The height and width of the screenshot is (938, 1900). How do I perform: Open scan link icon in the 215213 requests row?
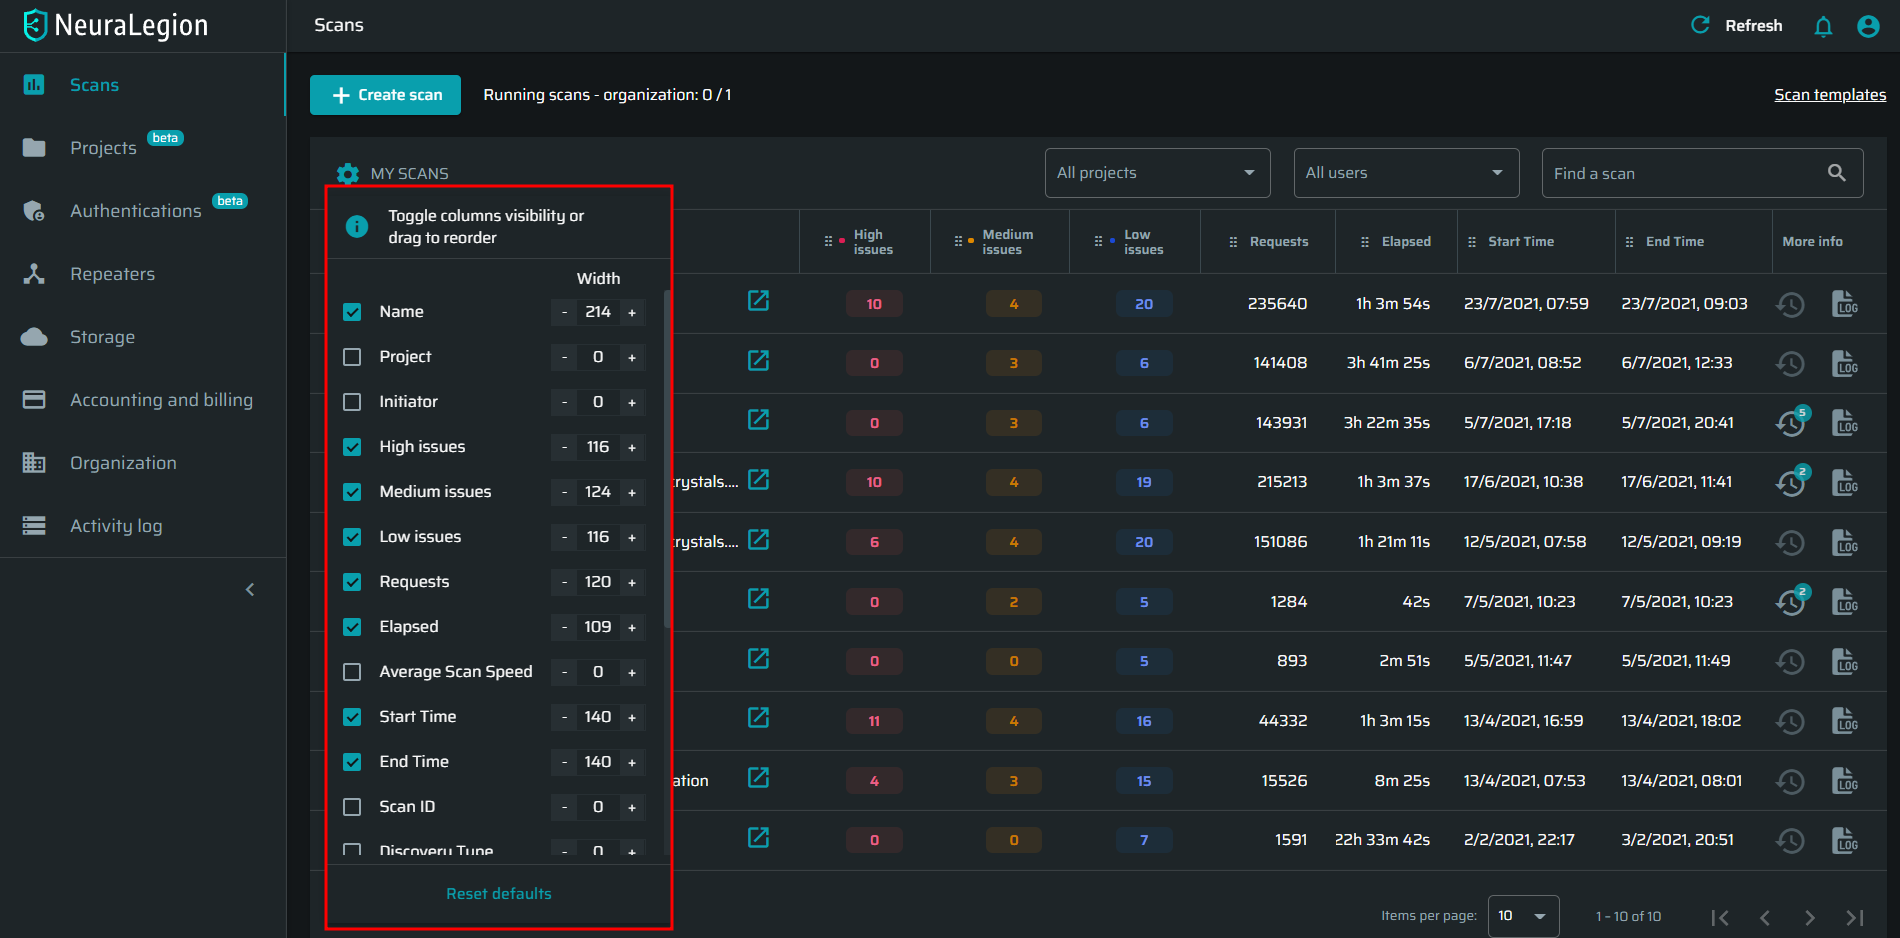click(759, 479)
